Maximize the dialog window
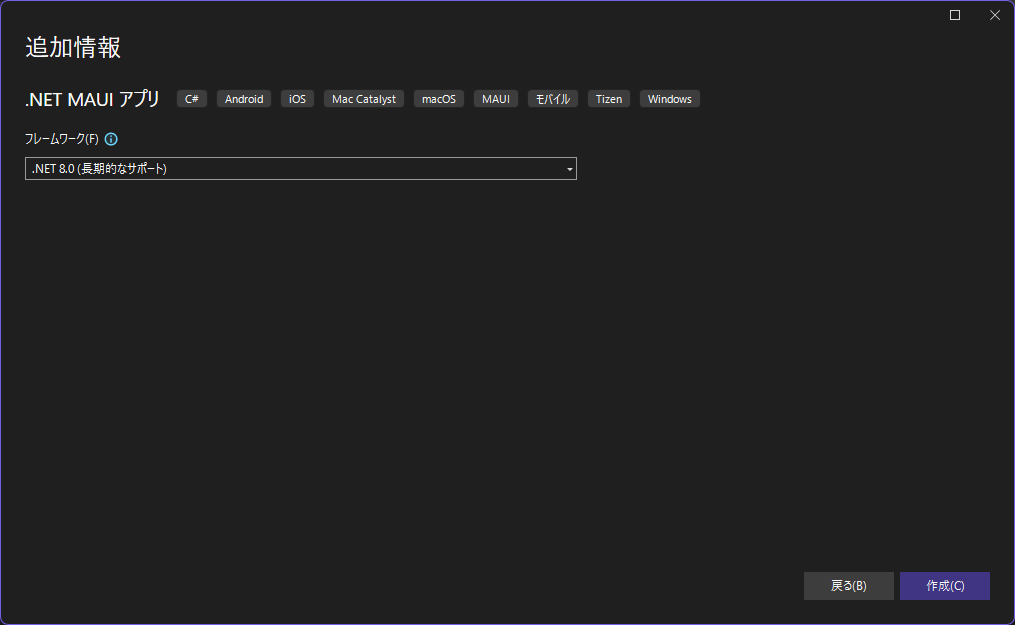The image size is (1015, 625). pos(955,15)
